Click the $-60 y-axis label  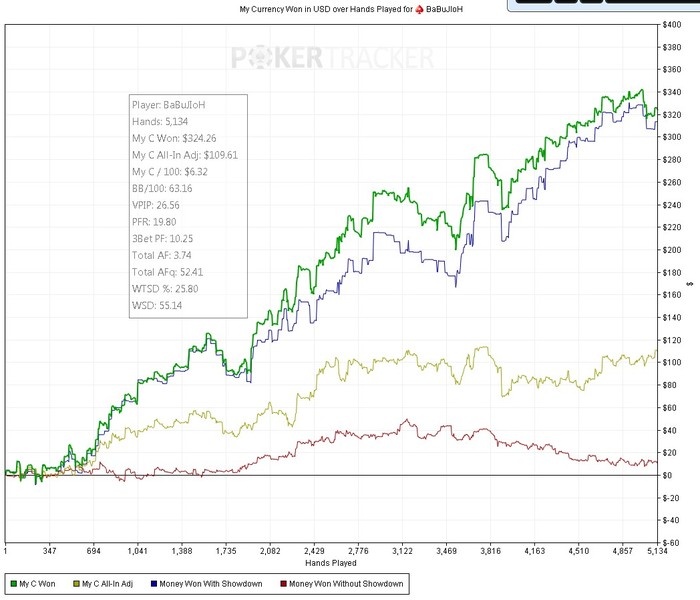671,543
